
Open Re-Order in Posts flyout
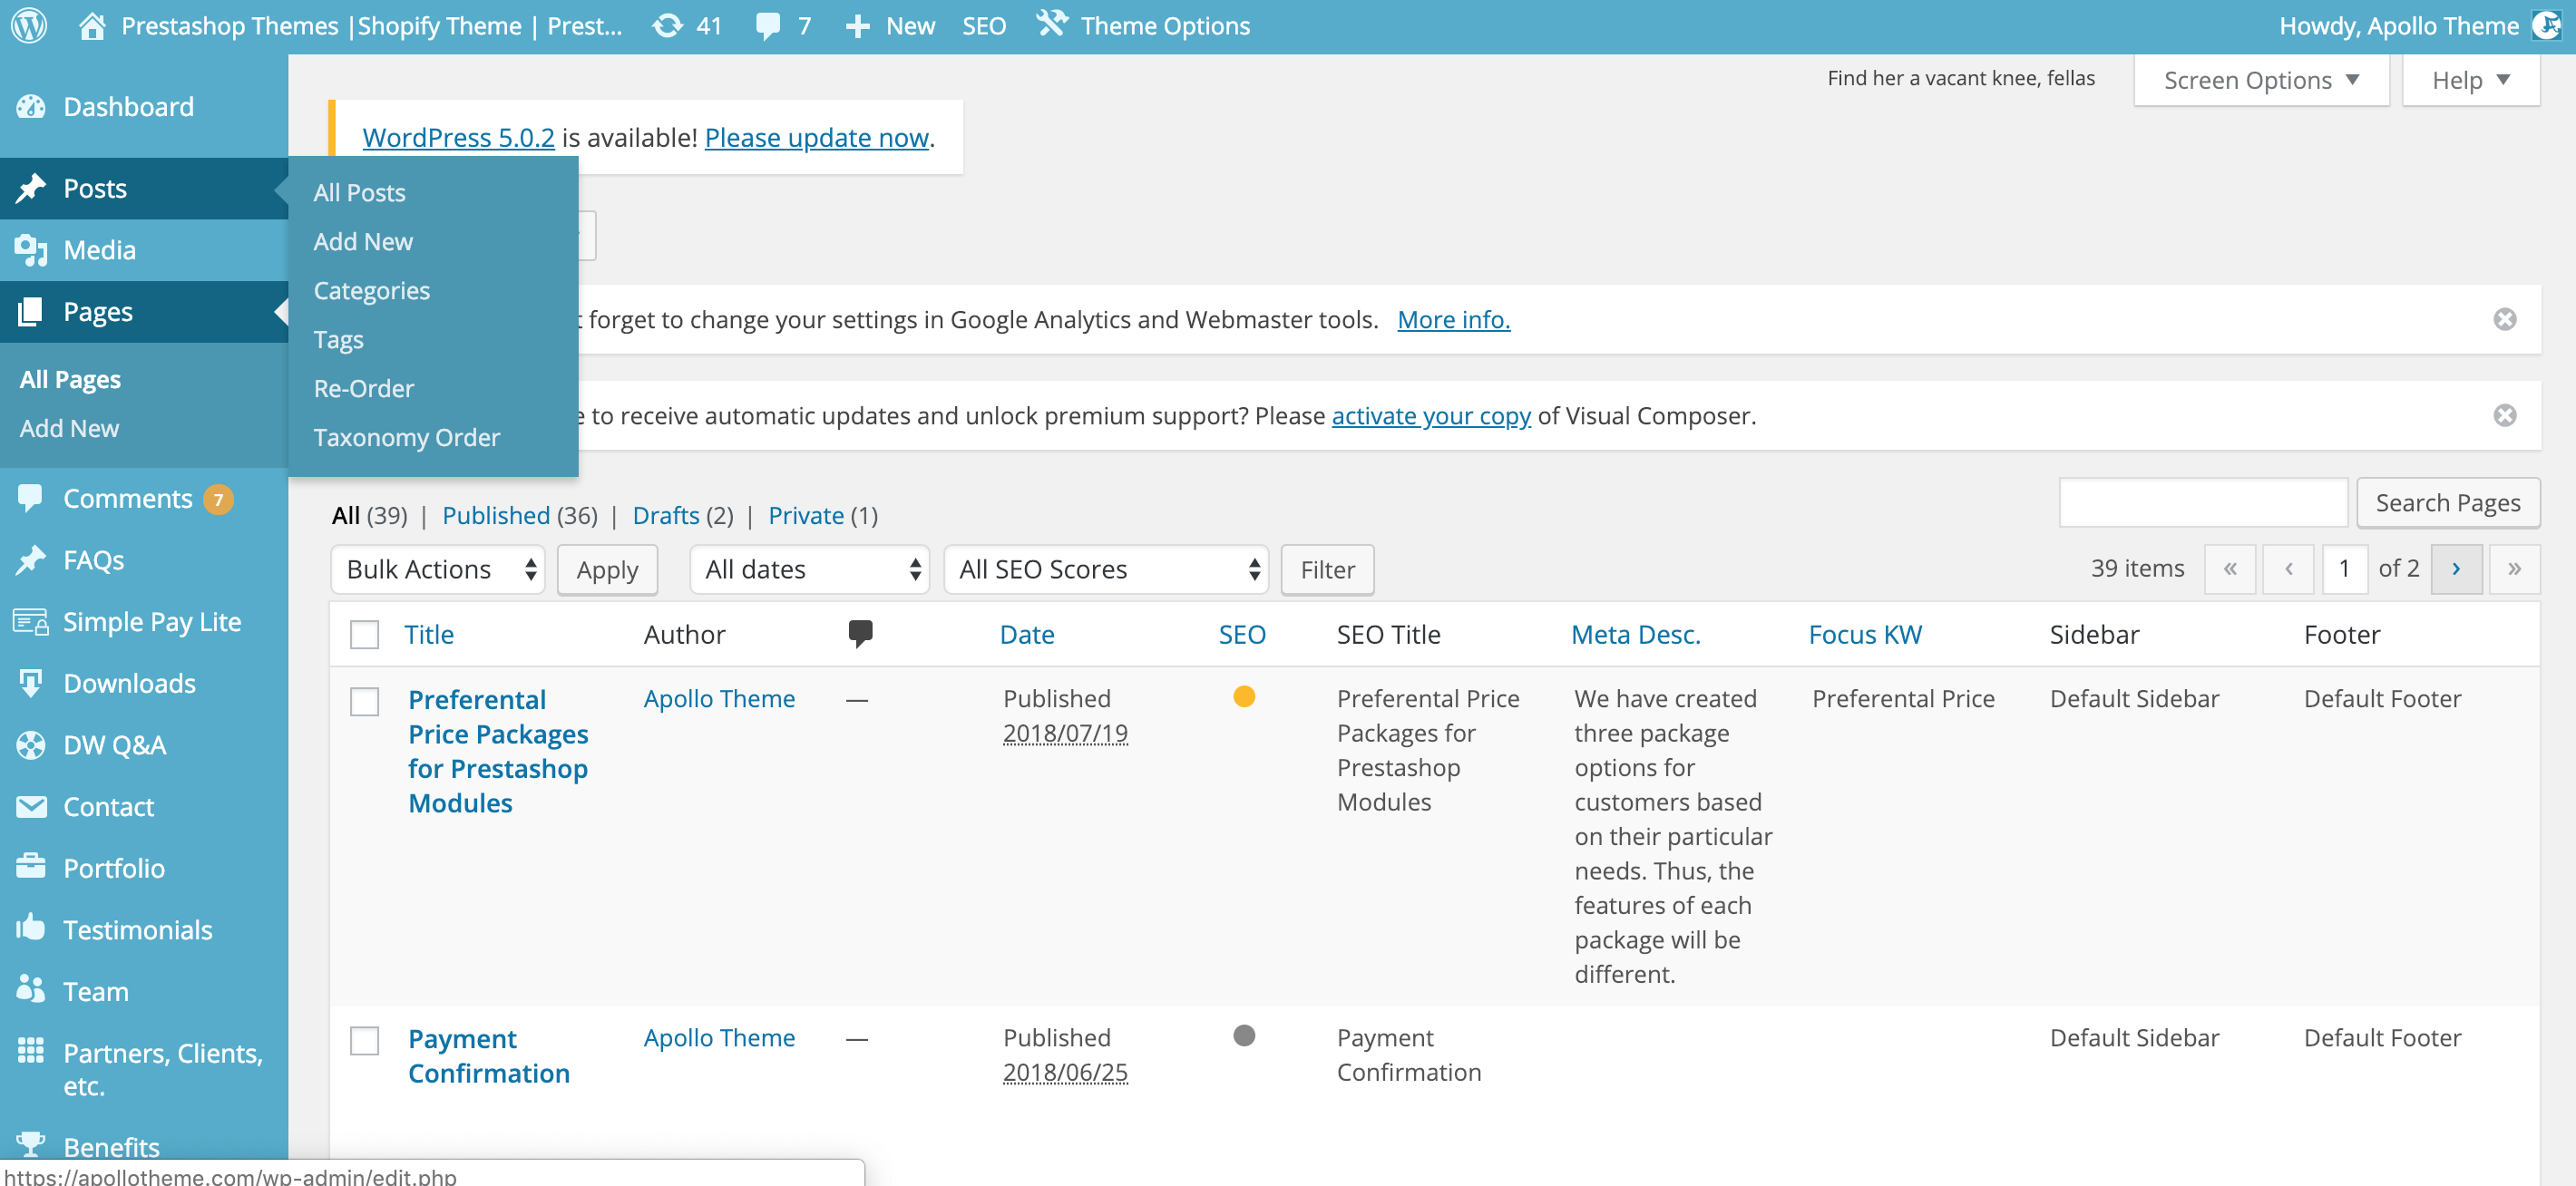(x=363, y=388)
